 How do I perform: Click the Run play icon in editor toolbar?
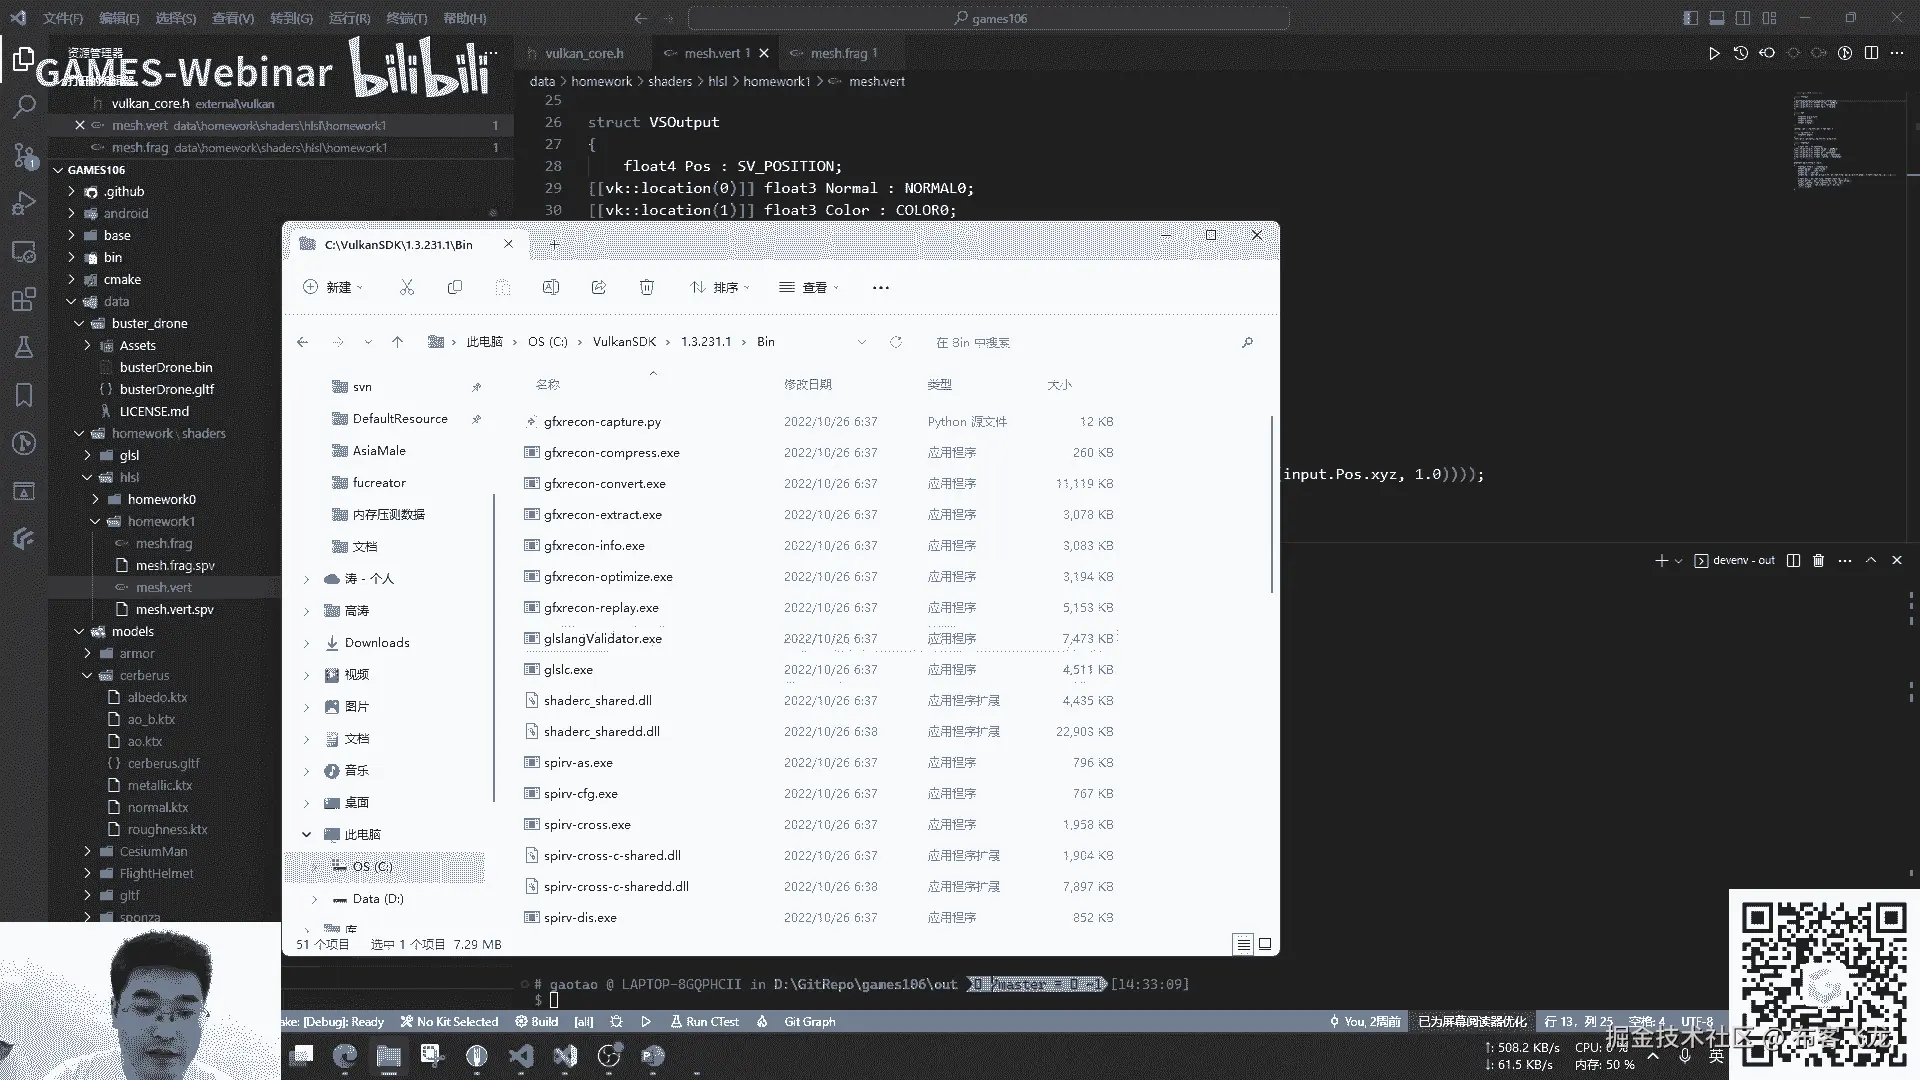[1713, 53]
